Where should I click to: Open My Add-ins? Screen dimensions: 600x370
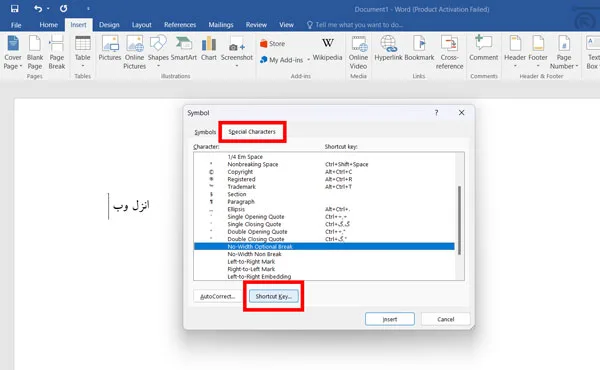coord(281,60)
